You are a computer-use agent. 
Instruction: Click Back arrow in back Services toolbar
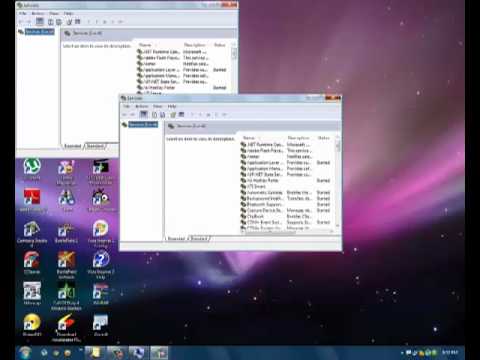[x=21, y=22]
